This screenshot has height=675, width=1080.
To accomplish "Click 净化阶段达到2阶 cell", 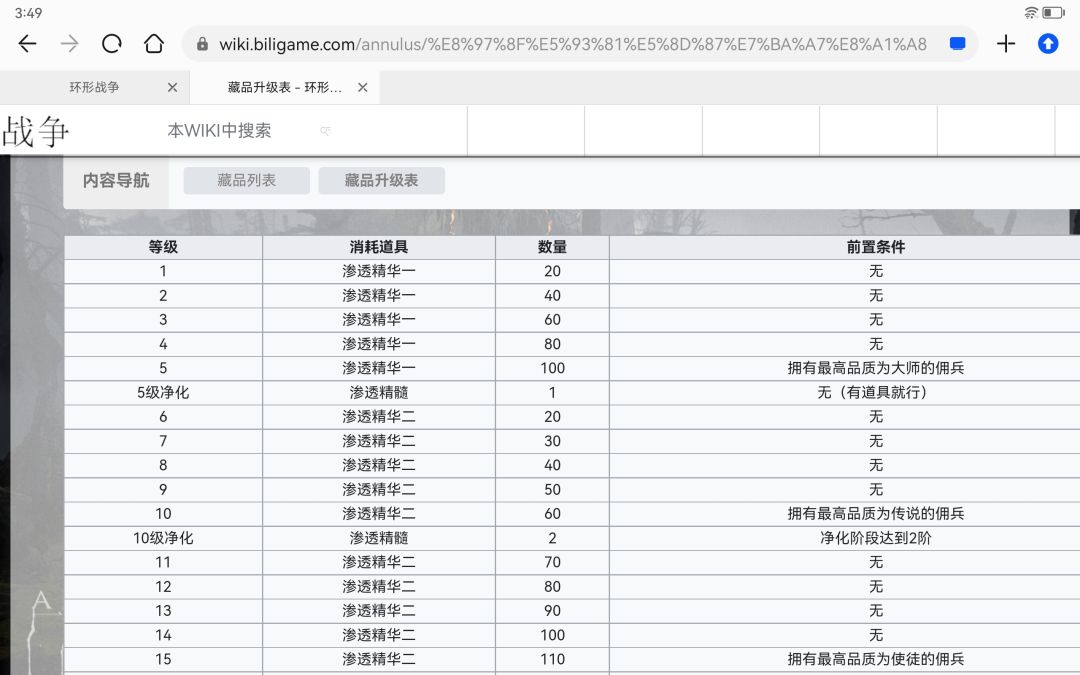I will (x=875, y=538).
